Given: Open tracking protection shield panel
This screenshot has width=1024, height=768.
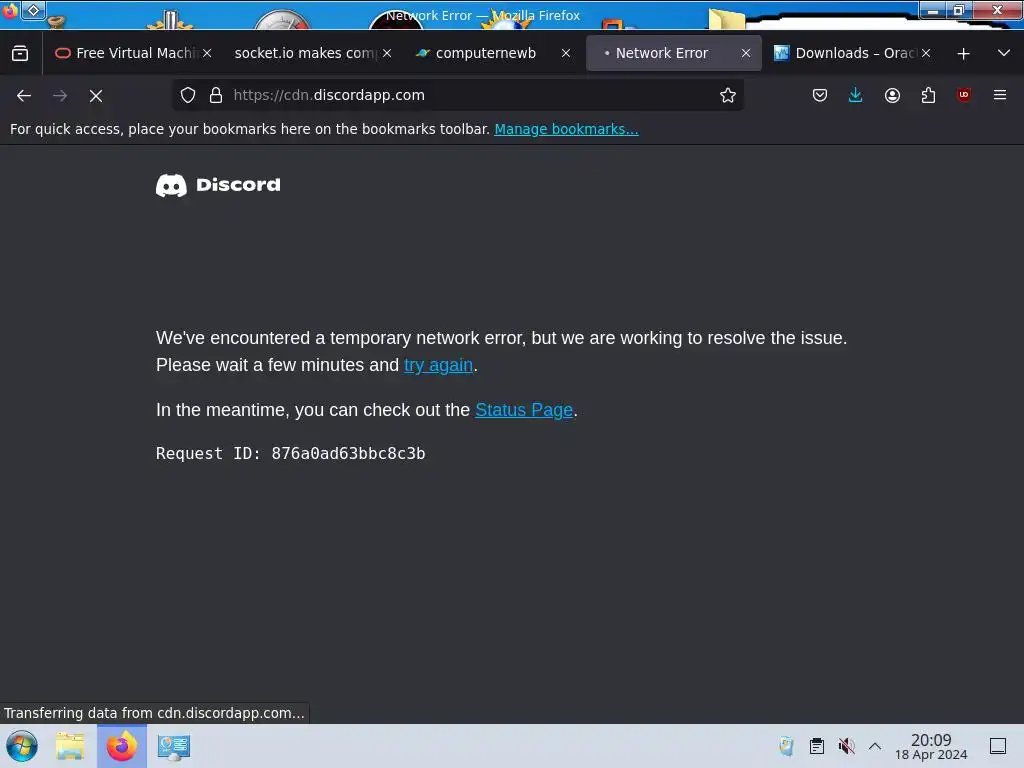Looking at the screenshot, I should tap(188, 95).
